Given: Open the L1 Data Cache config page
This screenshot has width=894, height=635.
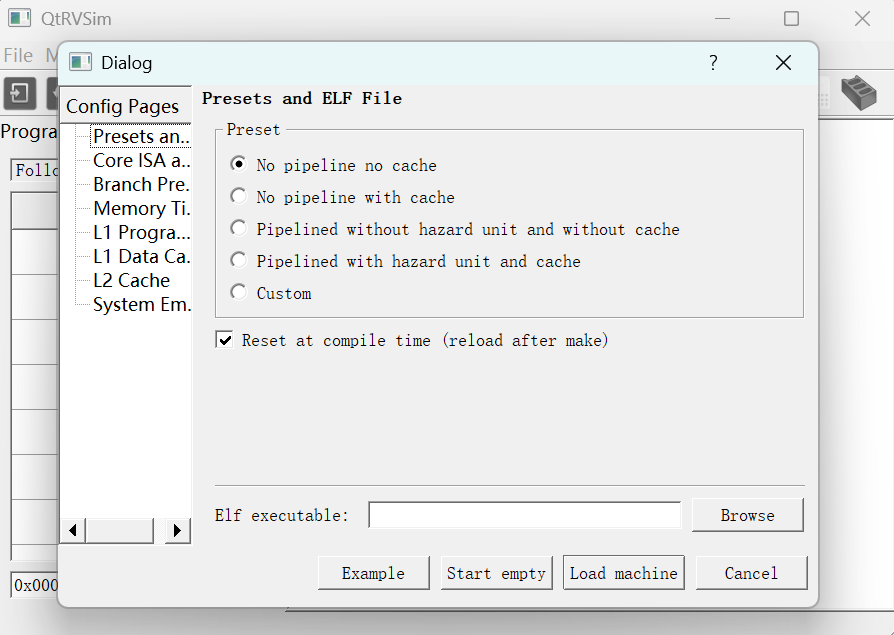Looking at the screenshot, I should [x=140, y=256].
